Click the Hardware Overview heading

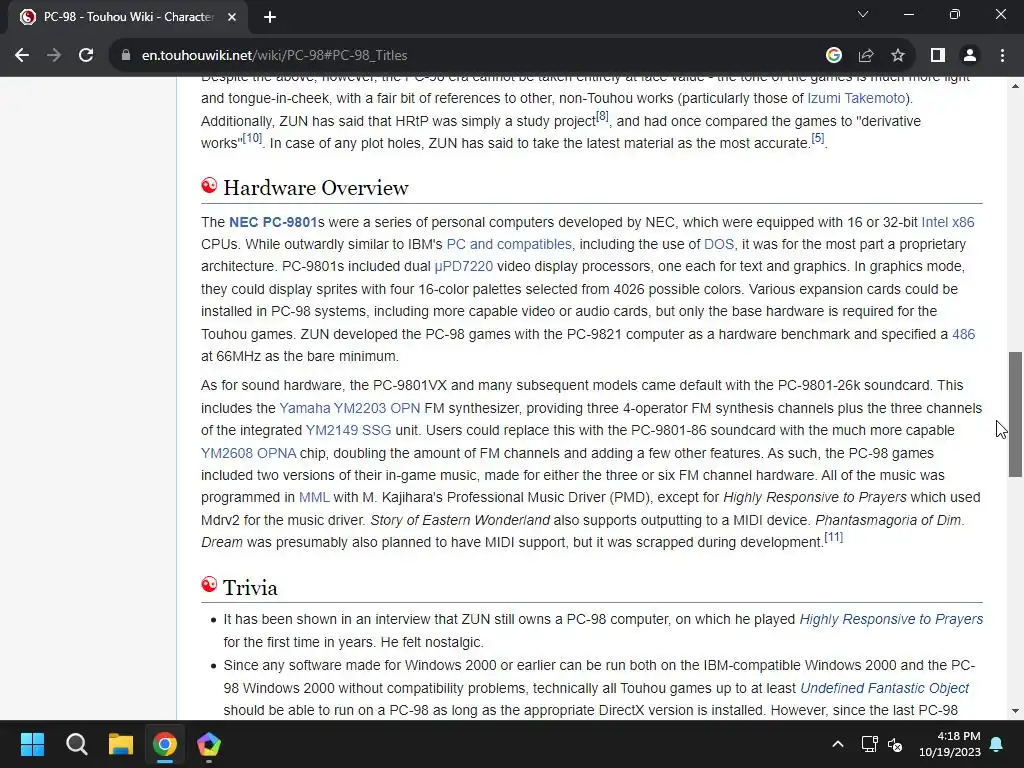tap(315, 188)
